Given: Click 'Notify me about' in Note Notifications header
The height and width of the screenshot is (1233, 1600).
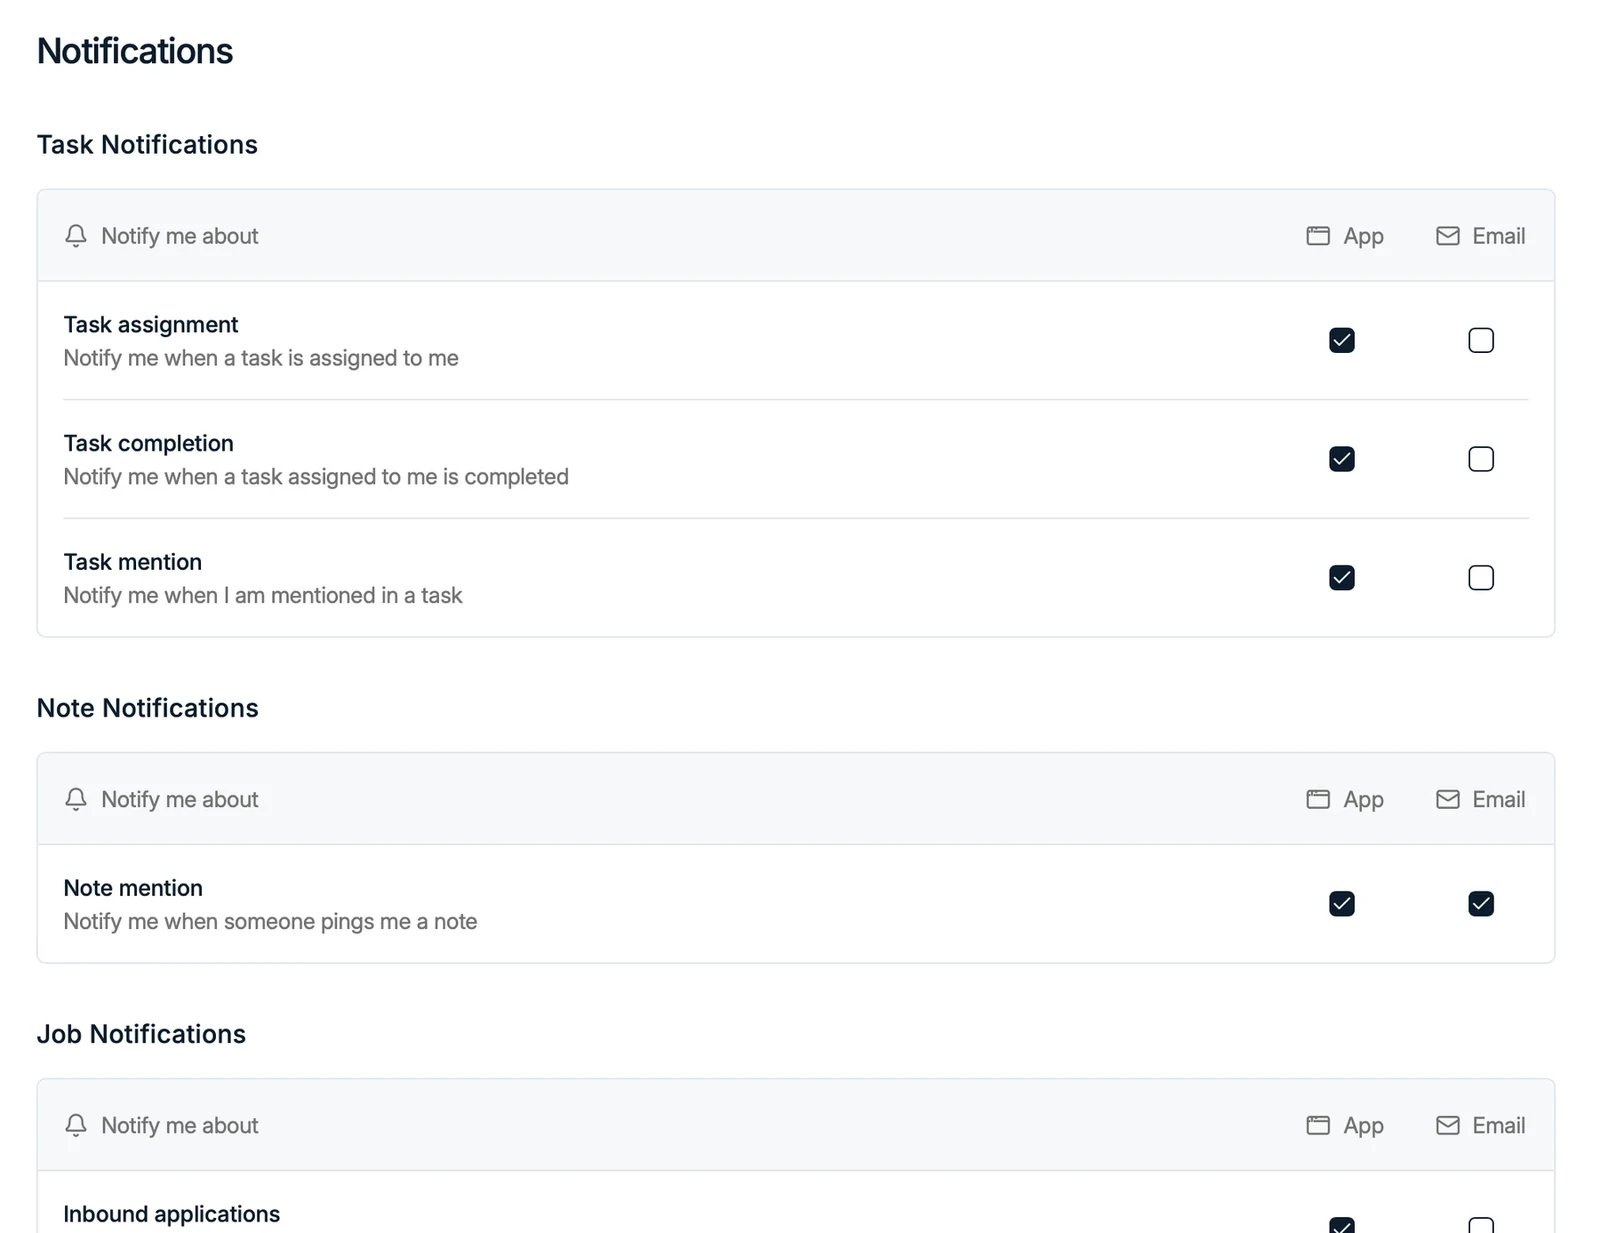Looking at the screenshot, I should [180, 799].
